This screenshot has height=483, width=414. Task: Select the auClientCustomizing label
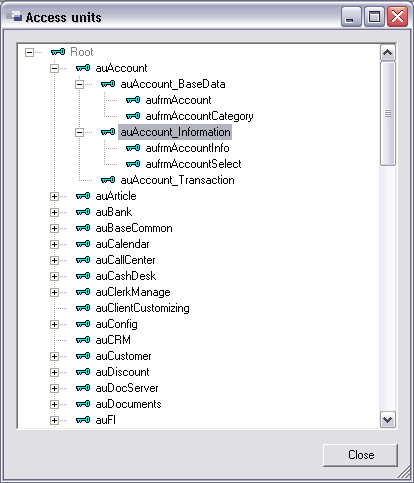click(x=142, y=308)
